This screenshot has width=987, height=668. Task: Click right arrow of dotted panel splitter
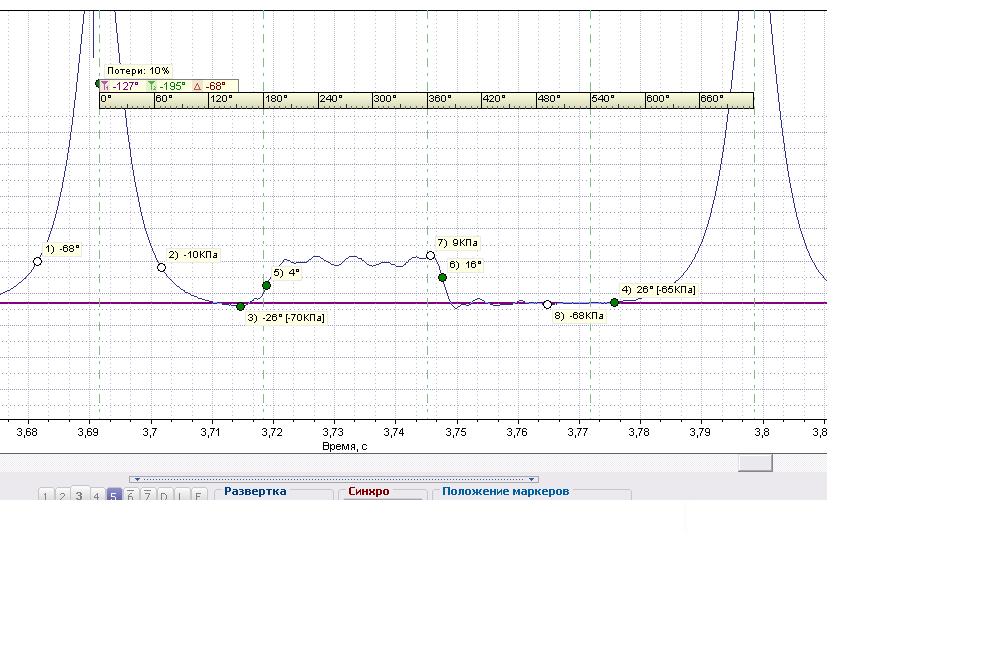click(x=532, y=479)
